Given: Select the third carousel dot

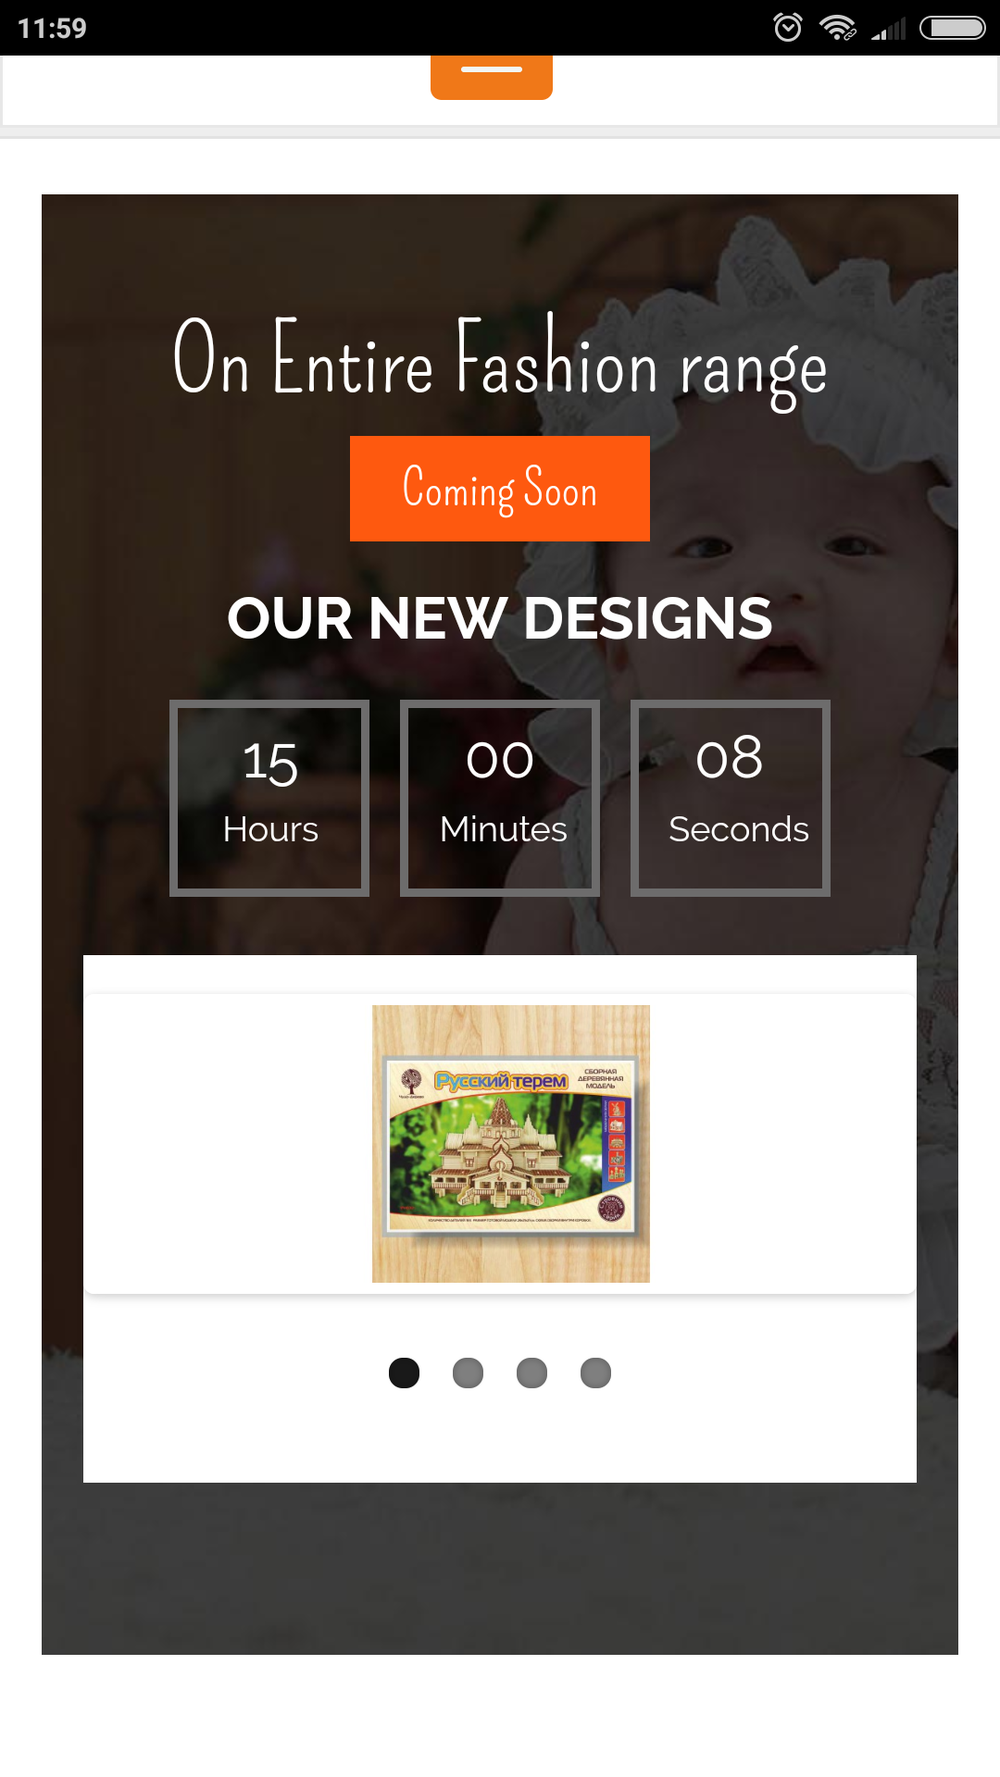Looking at the screenshot, I should click(x=532, y=1372).
